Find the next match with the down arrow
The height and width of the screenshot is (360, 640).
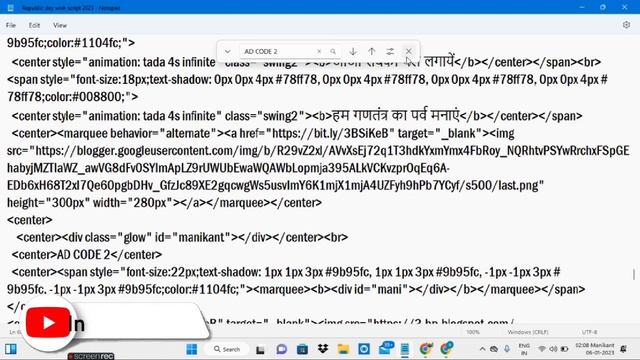(353, 51)
